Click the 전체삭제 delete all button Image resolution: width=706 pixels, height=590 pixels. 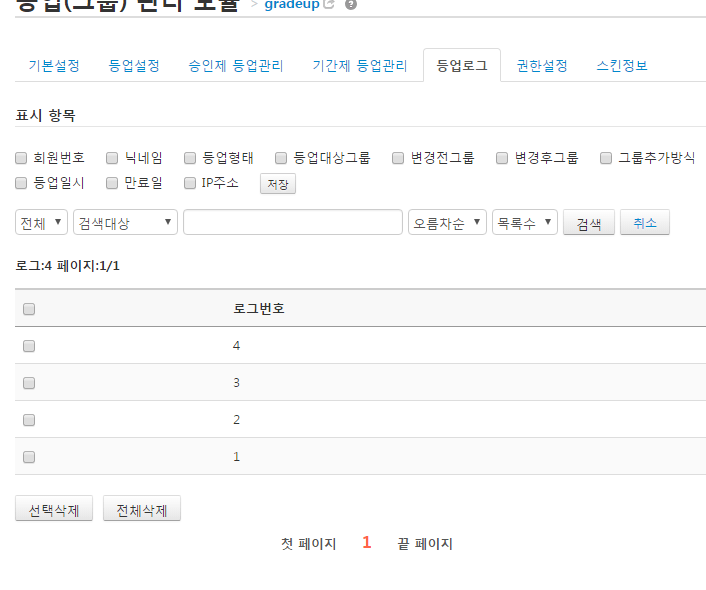(142, 509)
